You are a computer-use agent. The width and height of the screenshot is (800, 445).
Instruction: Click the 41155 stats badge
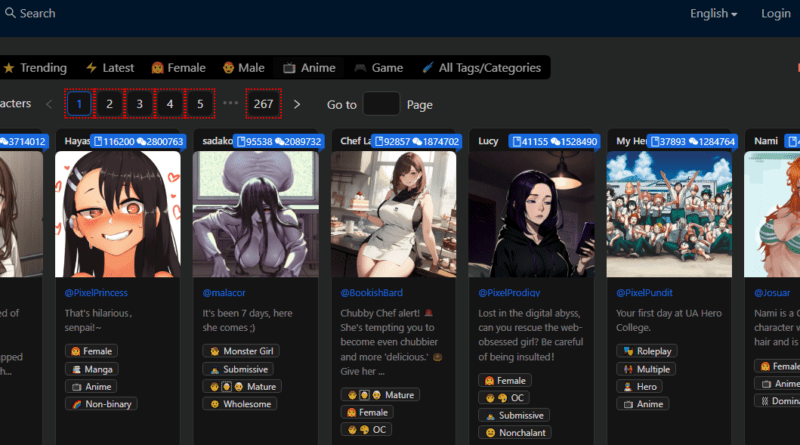554,141
